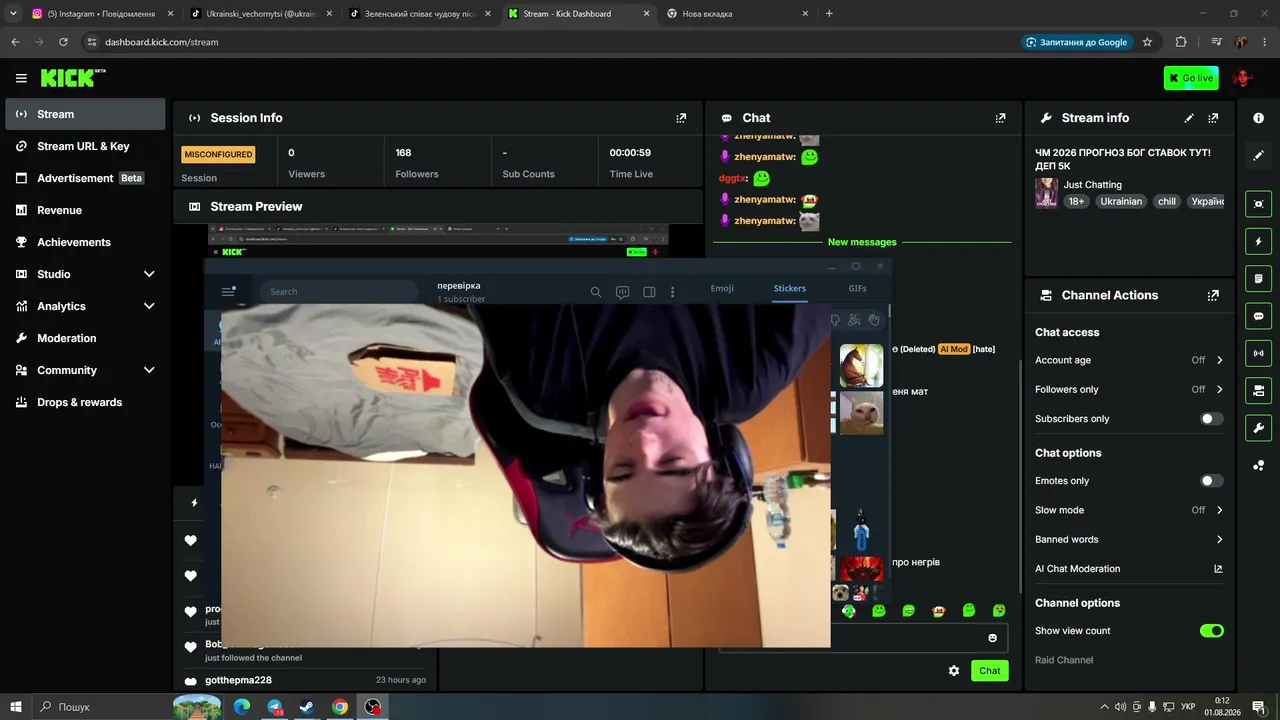Click the pencil edit icon in the right rail
This screenshot has width=1280, height=720.
[1258, 155]
